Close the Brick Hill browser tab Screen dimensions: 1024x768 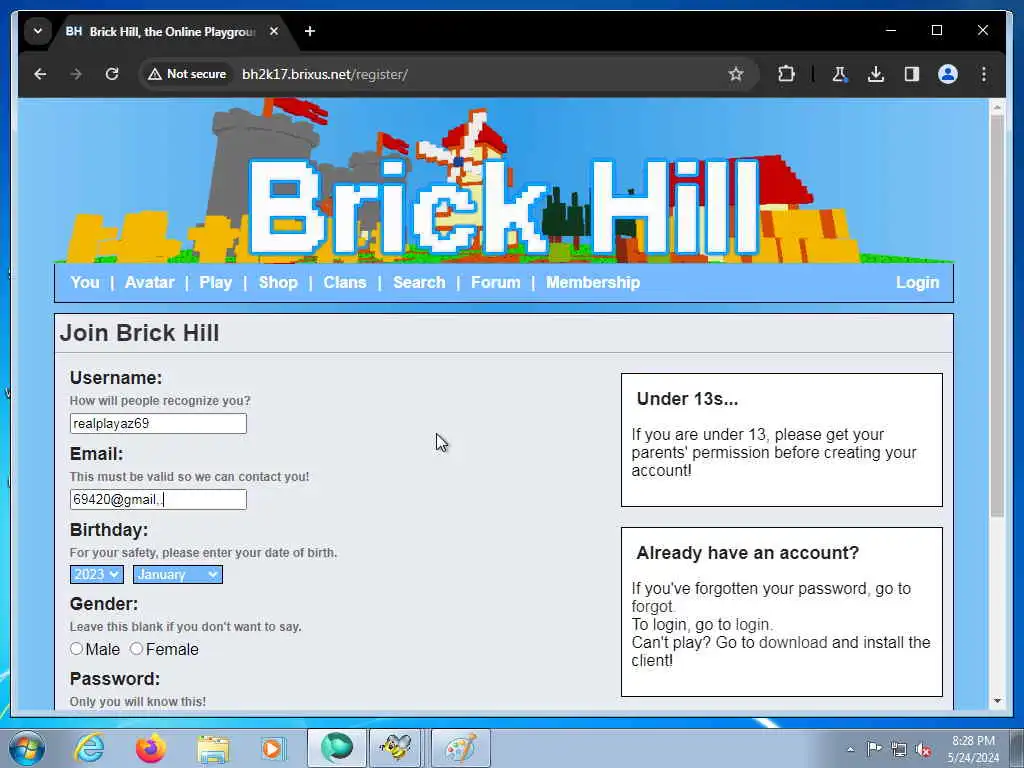pos(274,31)
